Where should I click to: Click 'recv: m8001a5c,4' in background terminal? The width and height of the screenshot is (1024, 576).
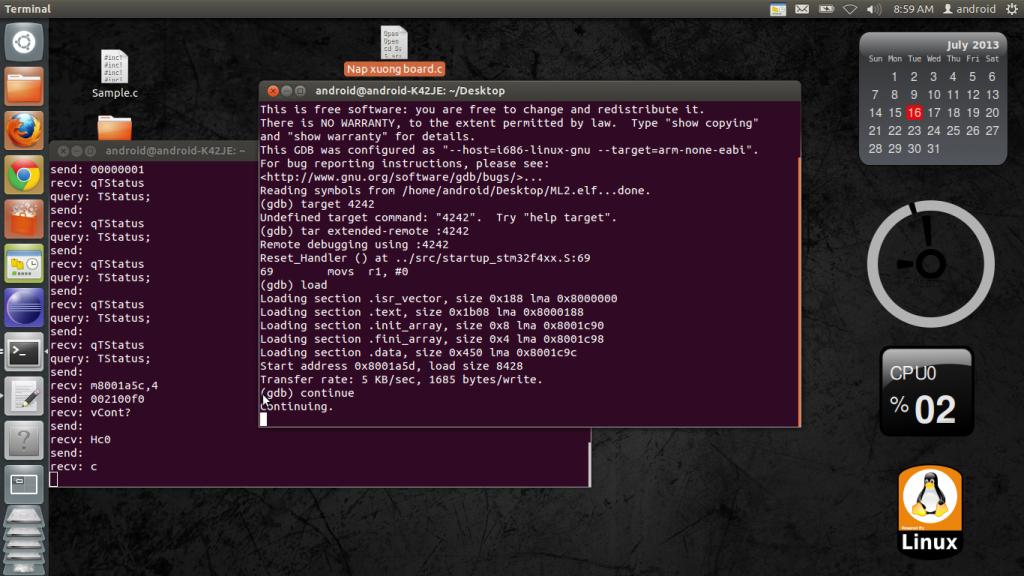(104, 385)
